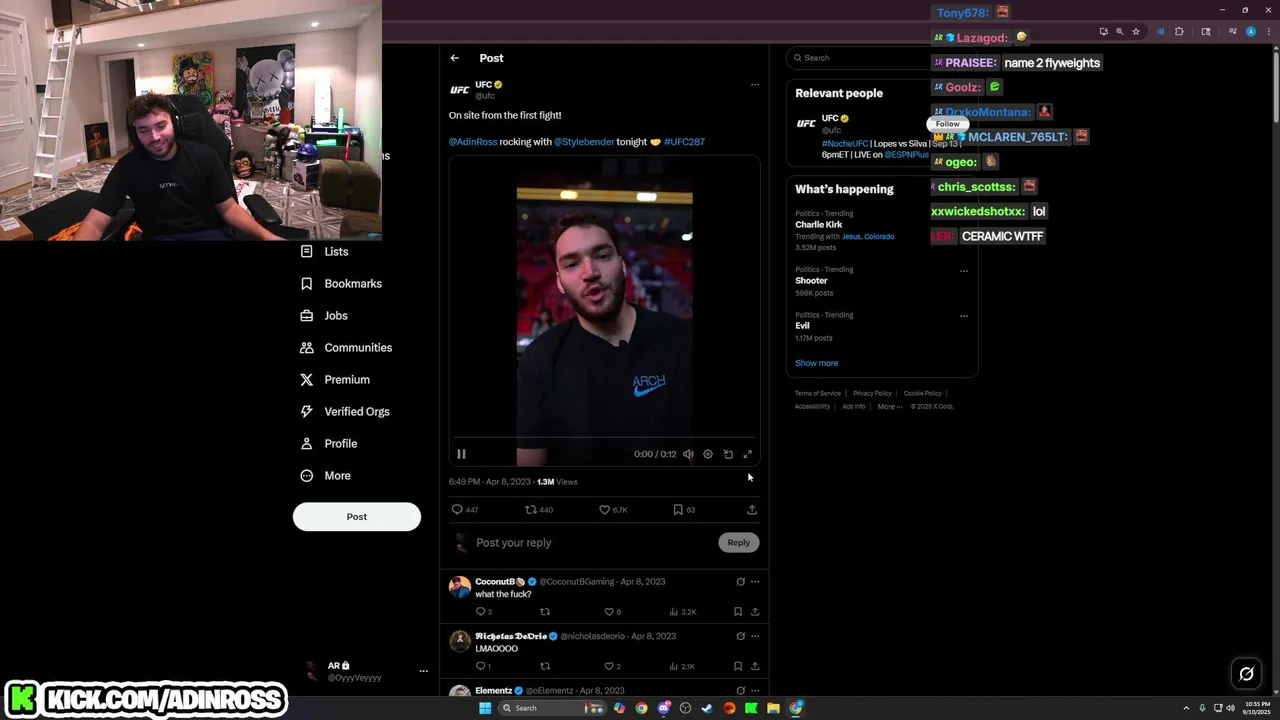Open Communities in the sidebar
The image size is (1280, 720).
[346, 348]
